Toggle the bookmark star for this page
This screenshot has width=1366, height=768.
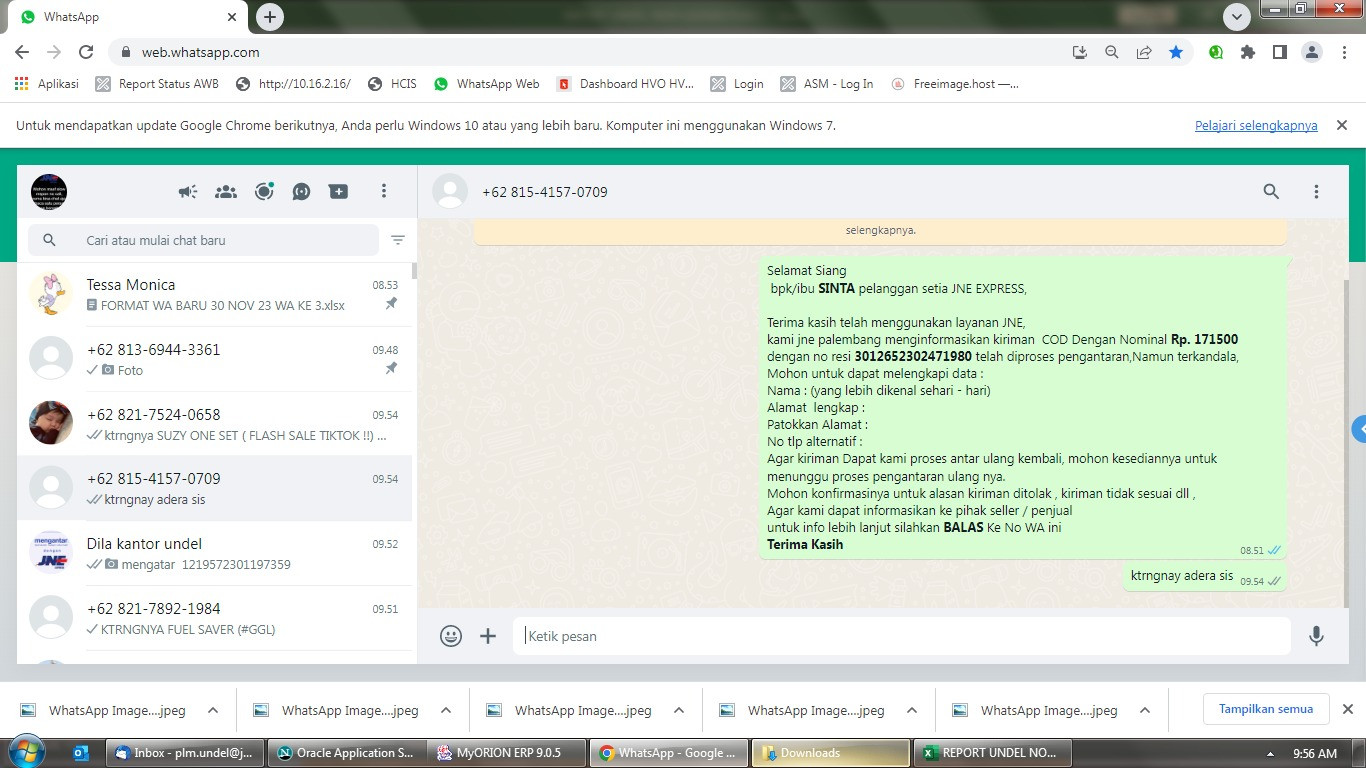click(1176, 52)
